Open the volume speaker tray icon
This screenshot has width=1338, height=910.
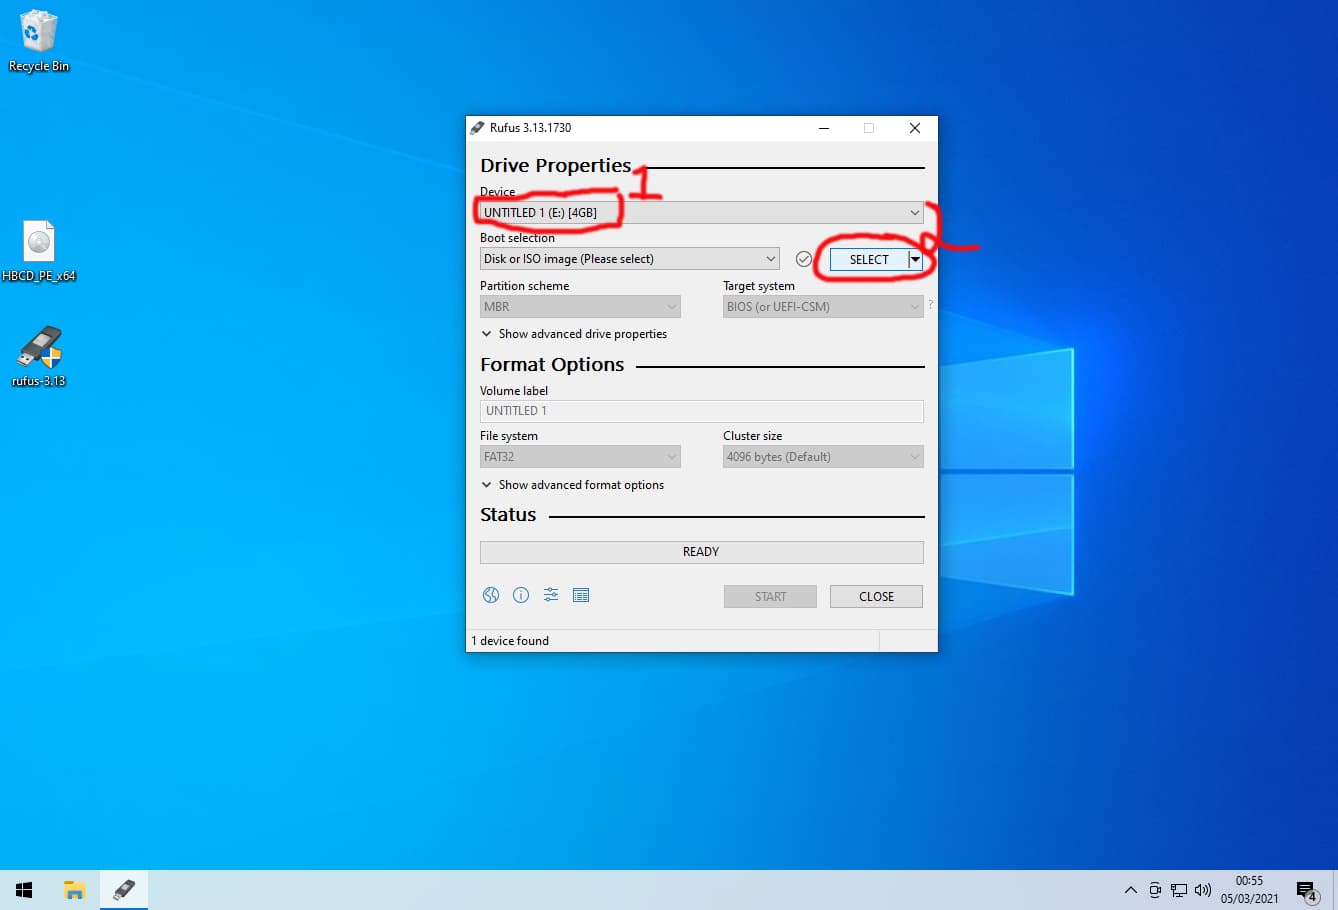pos(1203,890)
